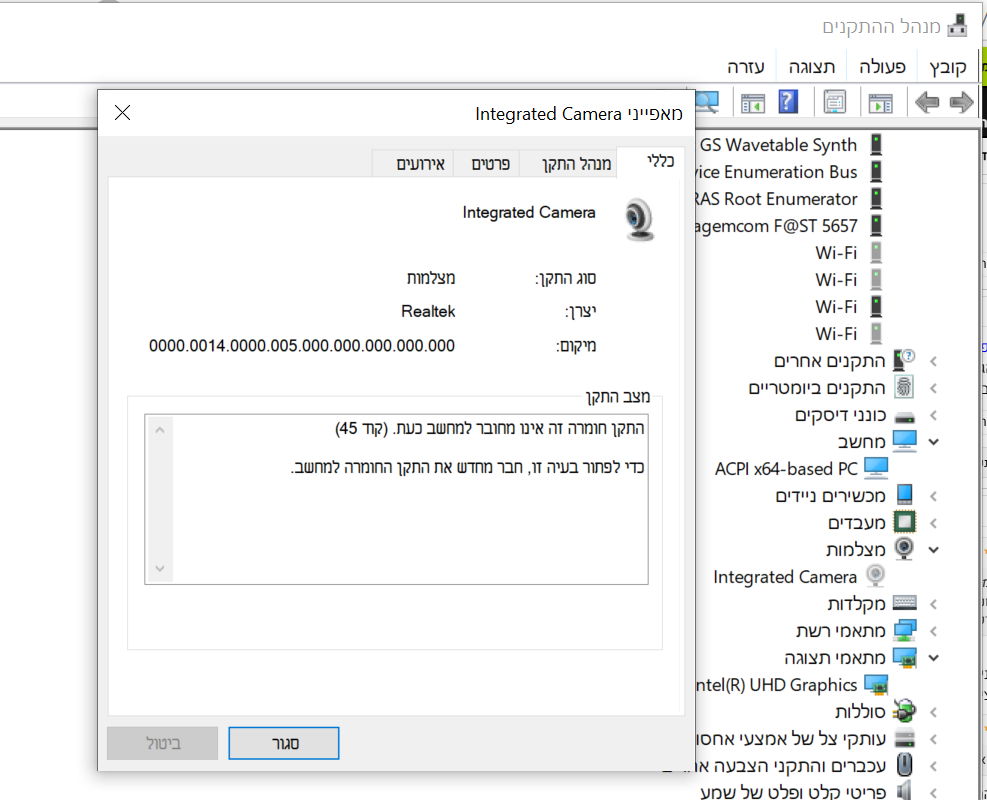The width and height of the screenshot is (987, 800).
Task: Expand the מתאמי רשת category
Action: [933, 631]
